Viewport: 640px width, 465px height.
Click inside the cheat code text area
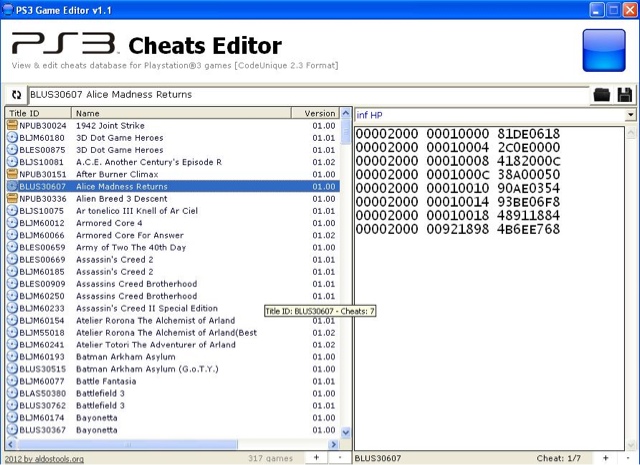click(x=490, y=288)
